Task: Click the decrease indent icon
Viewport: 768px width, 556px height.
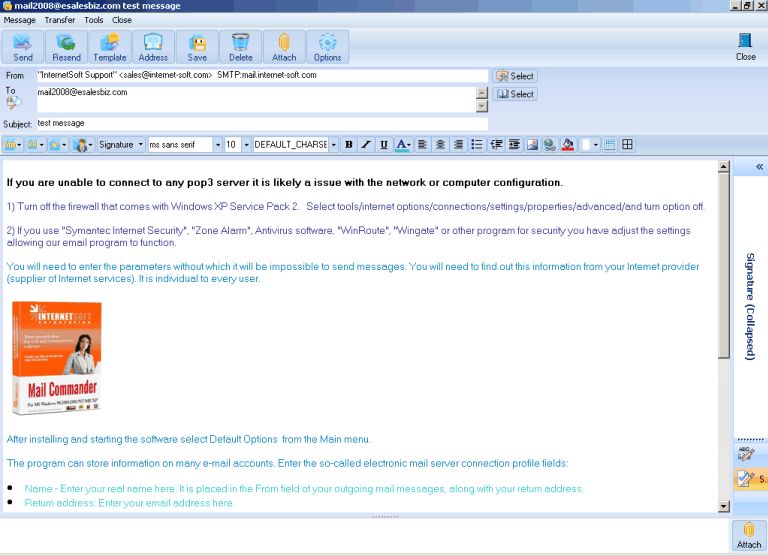Action: click(x=496, y=145)
